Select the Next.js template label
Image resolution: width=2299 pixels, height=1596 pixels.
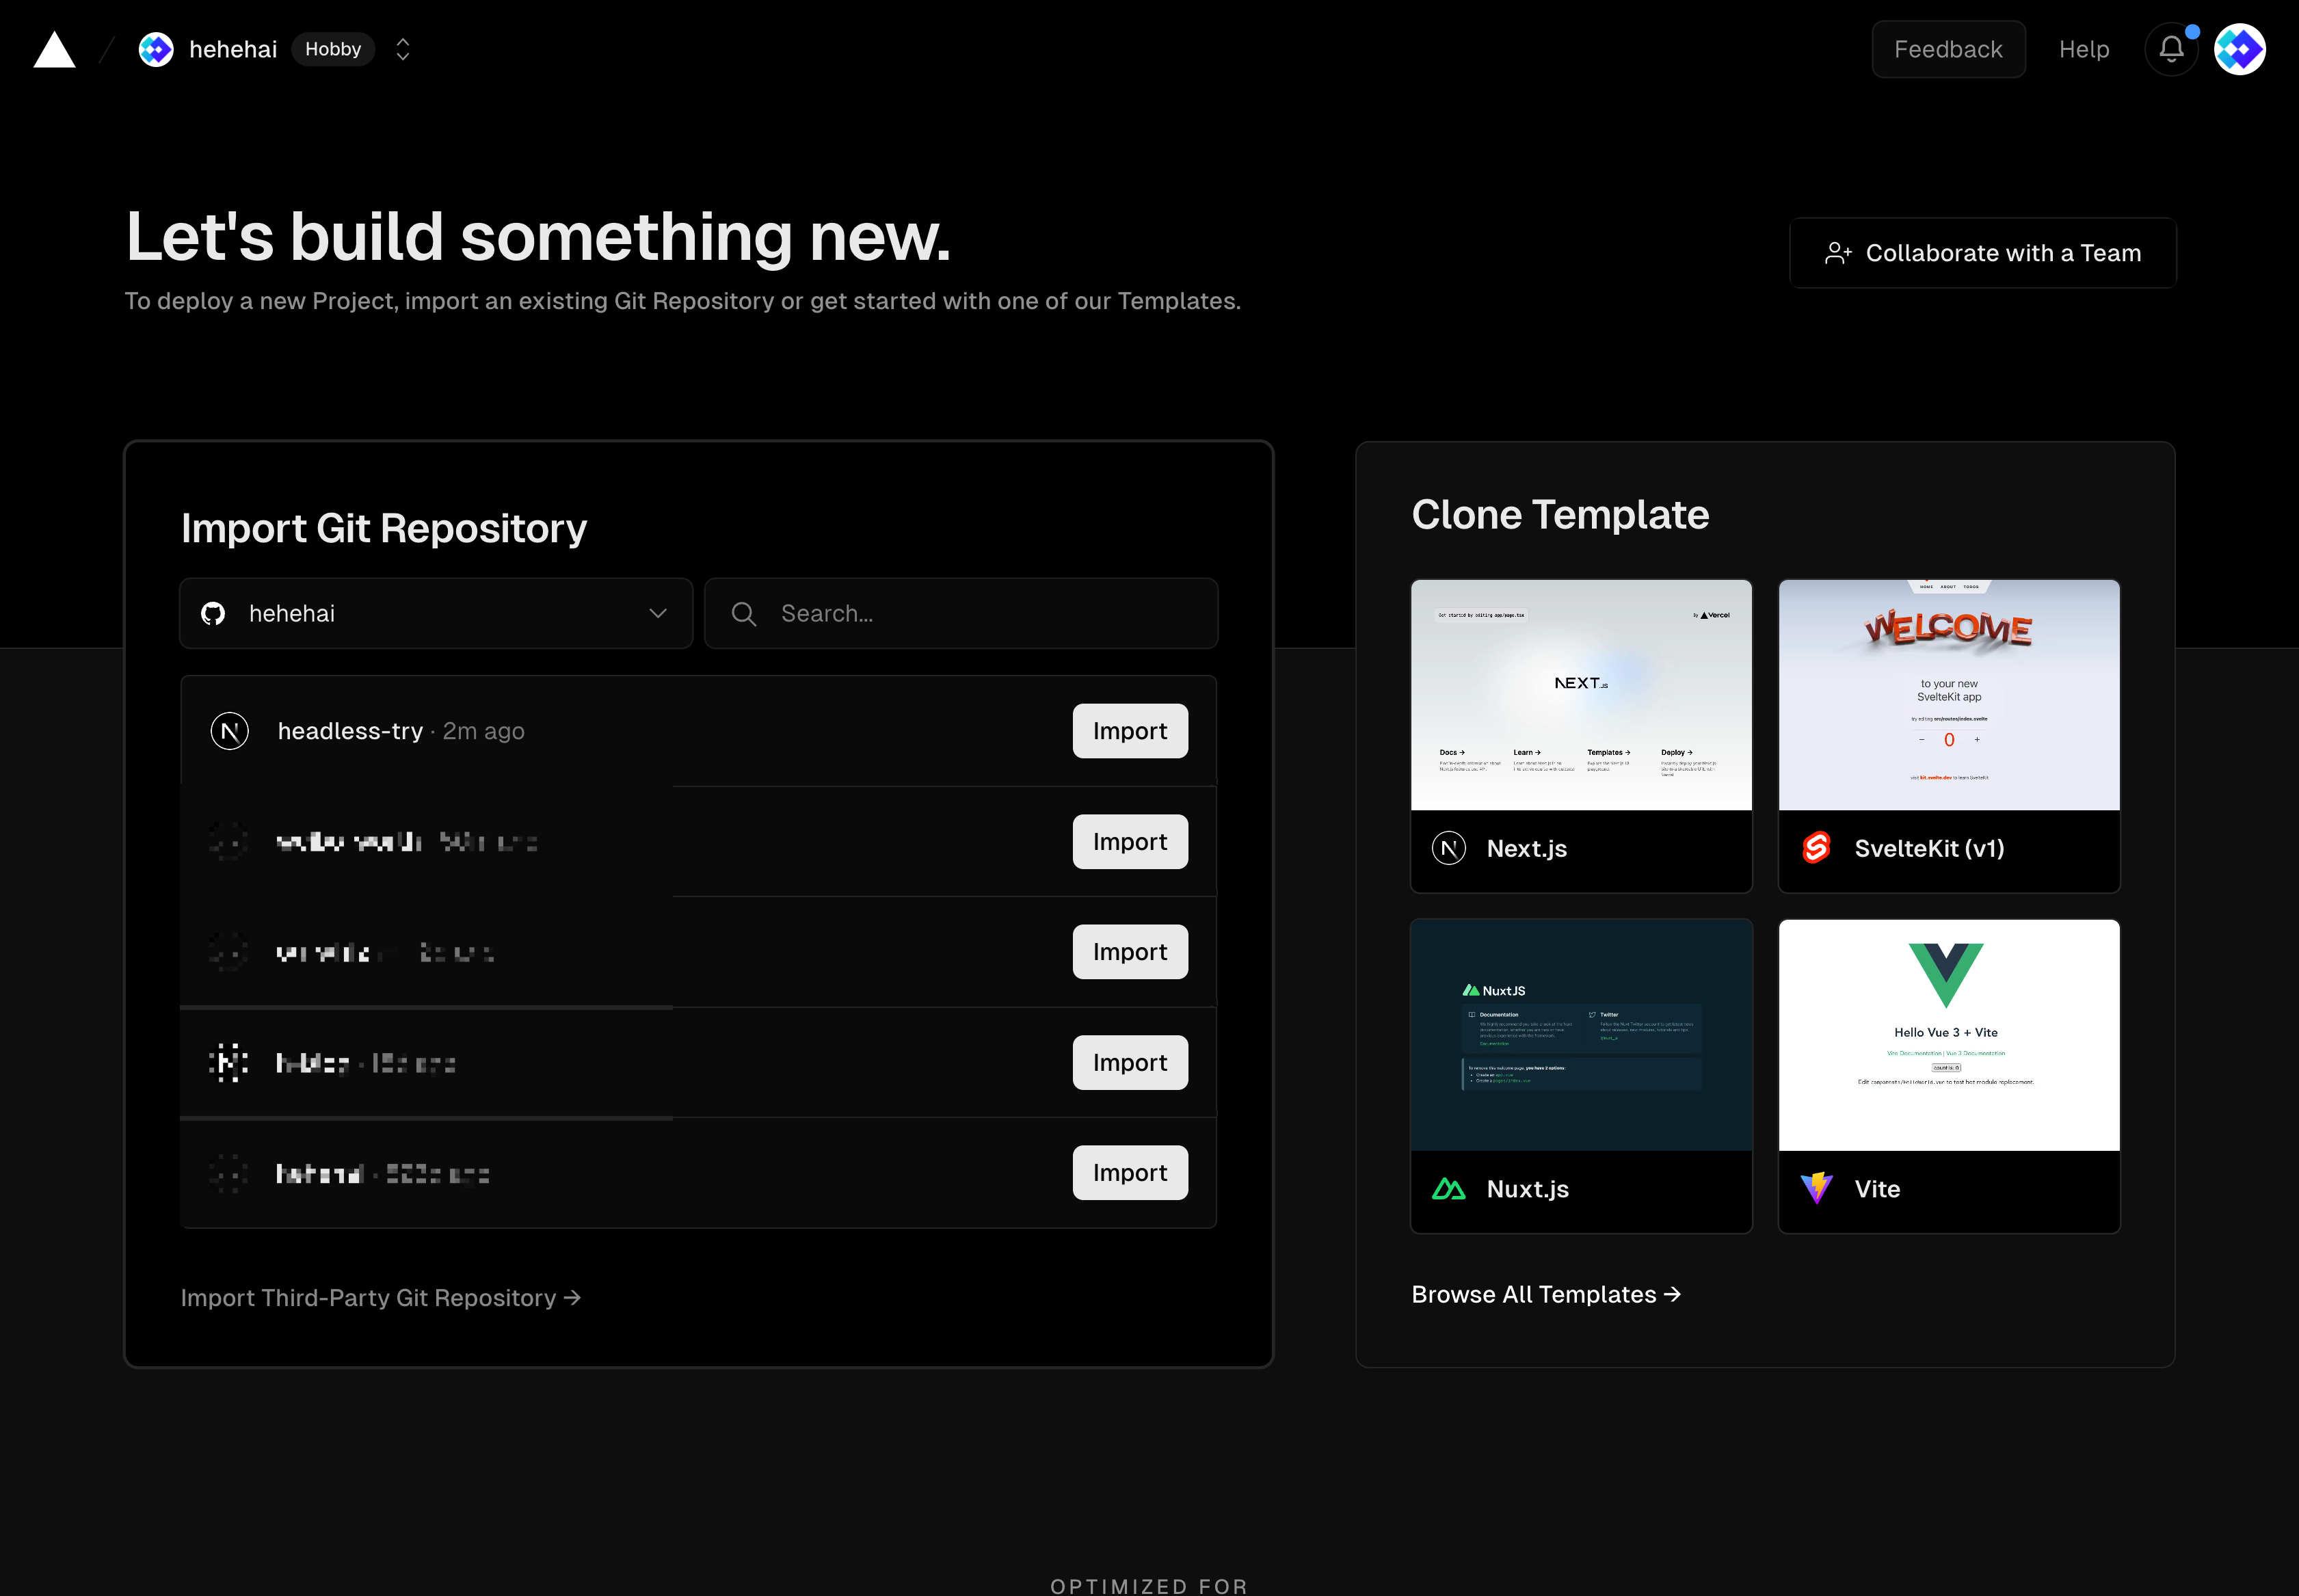click(1527, 848)
